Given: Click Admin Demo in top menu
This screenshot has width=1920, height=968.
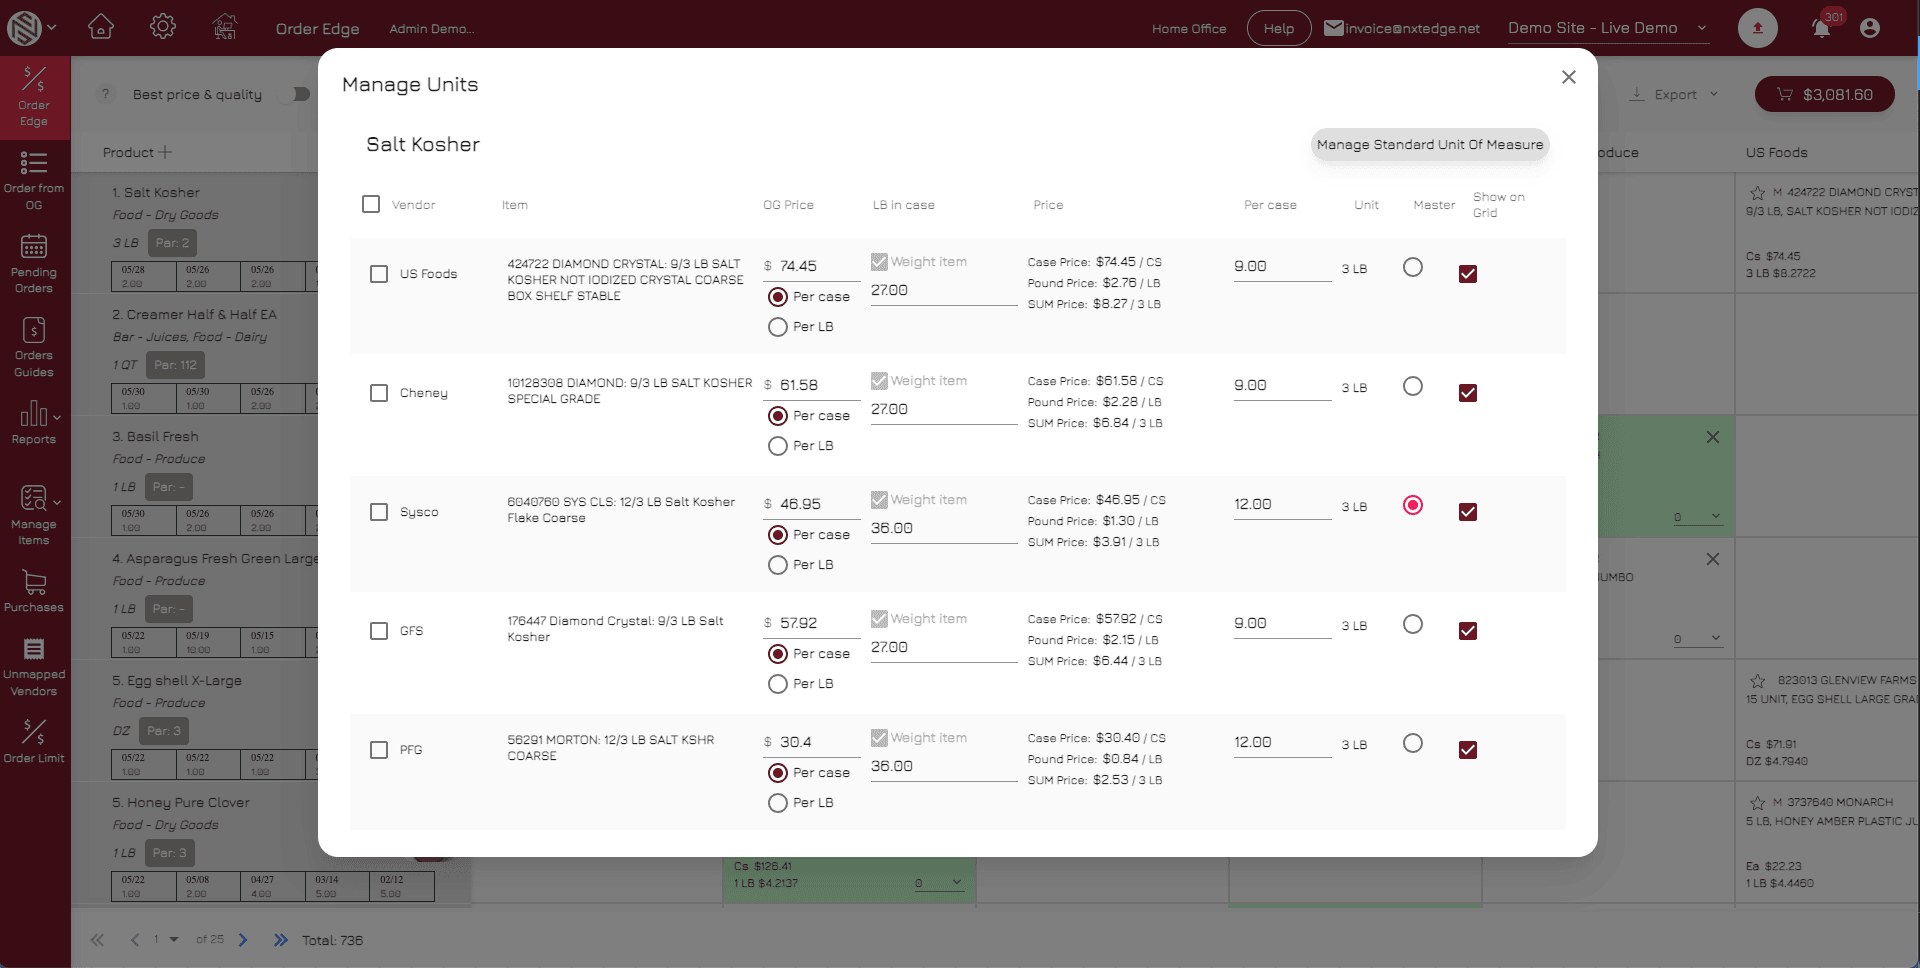Looking at the screenshot, I should pos(432,28).
